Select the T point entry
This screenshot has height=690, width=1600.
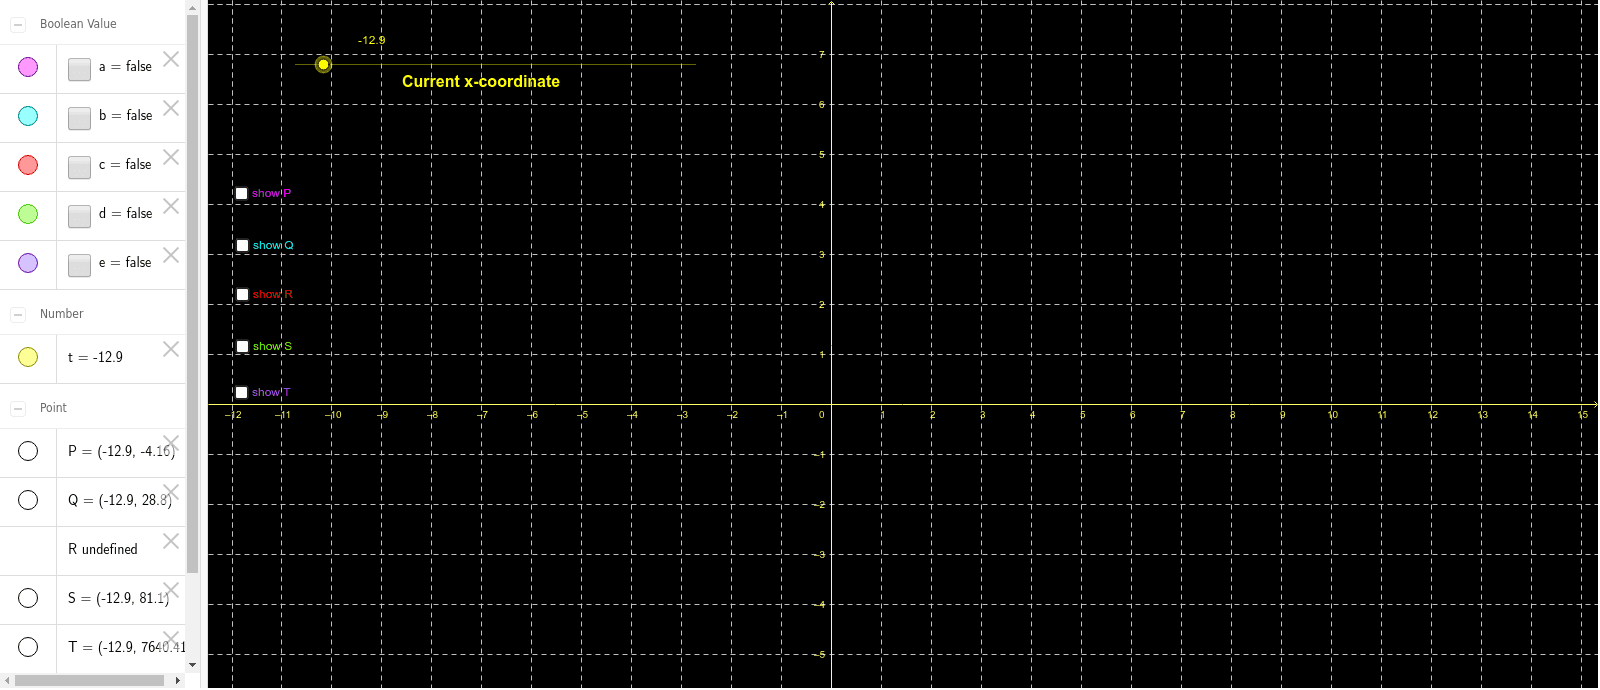click(x=126, y=647)
